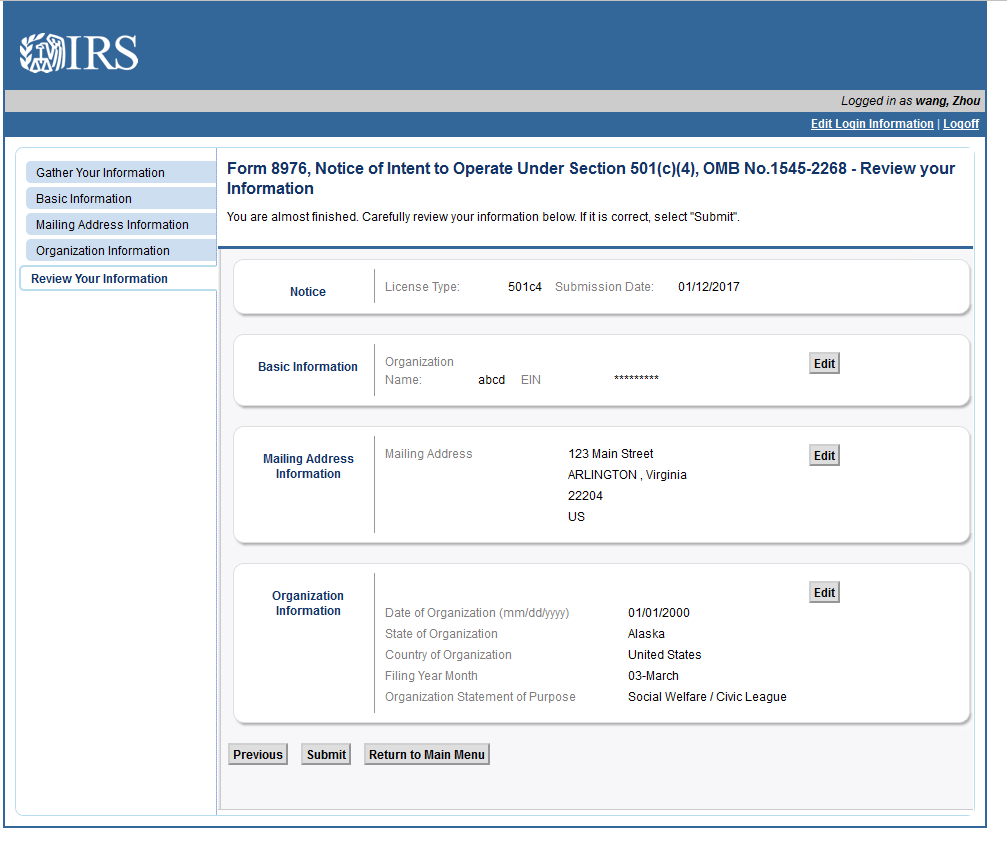Open Organization Information sidebar step
The width and height of the screenshot is (1007, 845).
(x=121, y=251)
